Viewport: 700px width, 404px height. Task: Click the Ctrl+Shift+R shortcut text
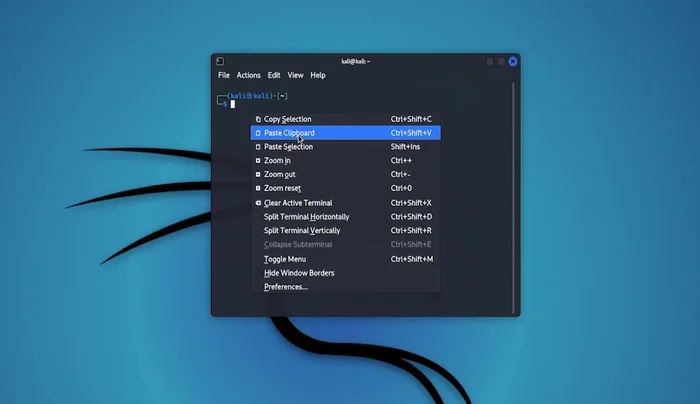coord(411,231)
